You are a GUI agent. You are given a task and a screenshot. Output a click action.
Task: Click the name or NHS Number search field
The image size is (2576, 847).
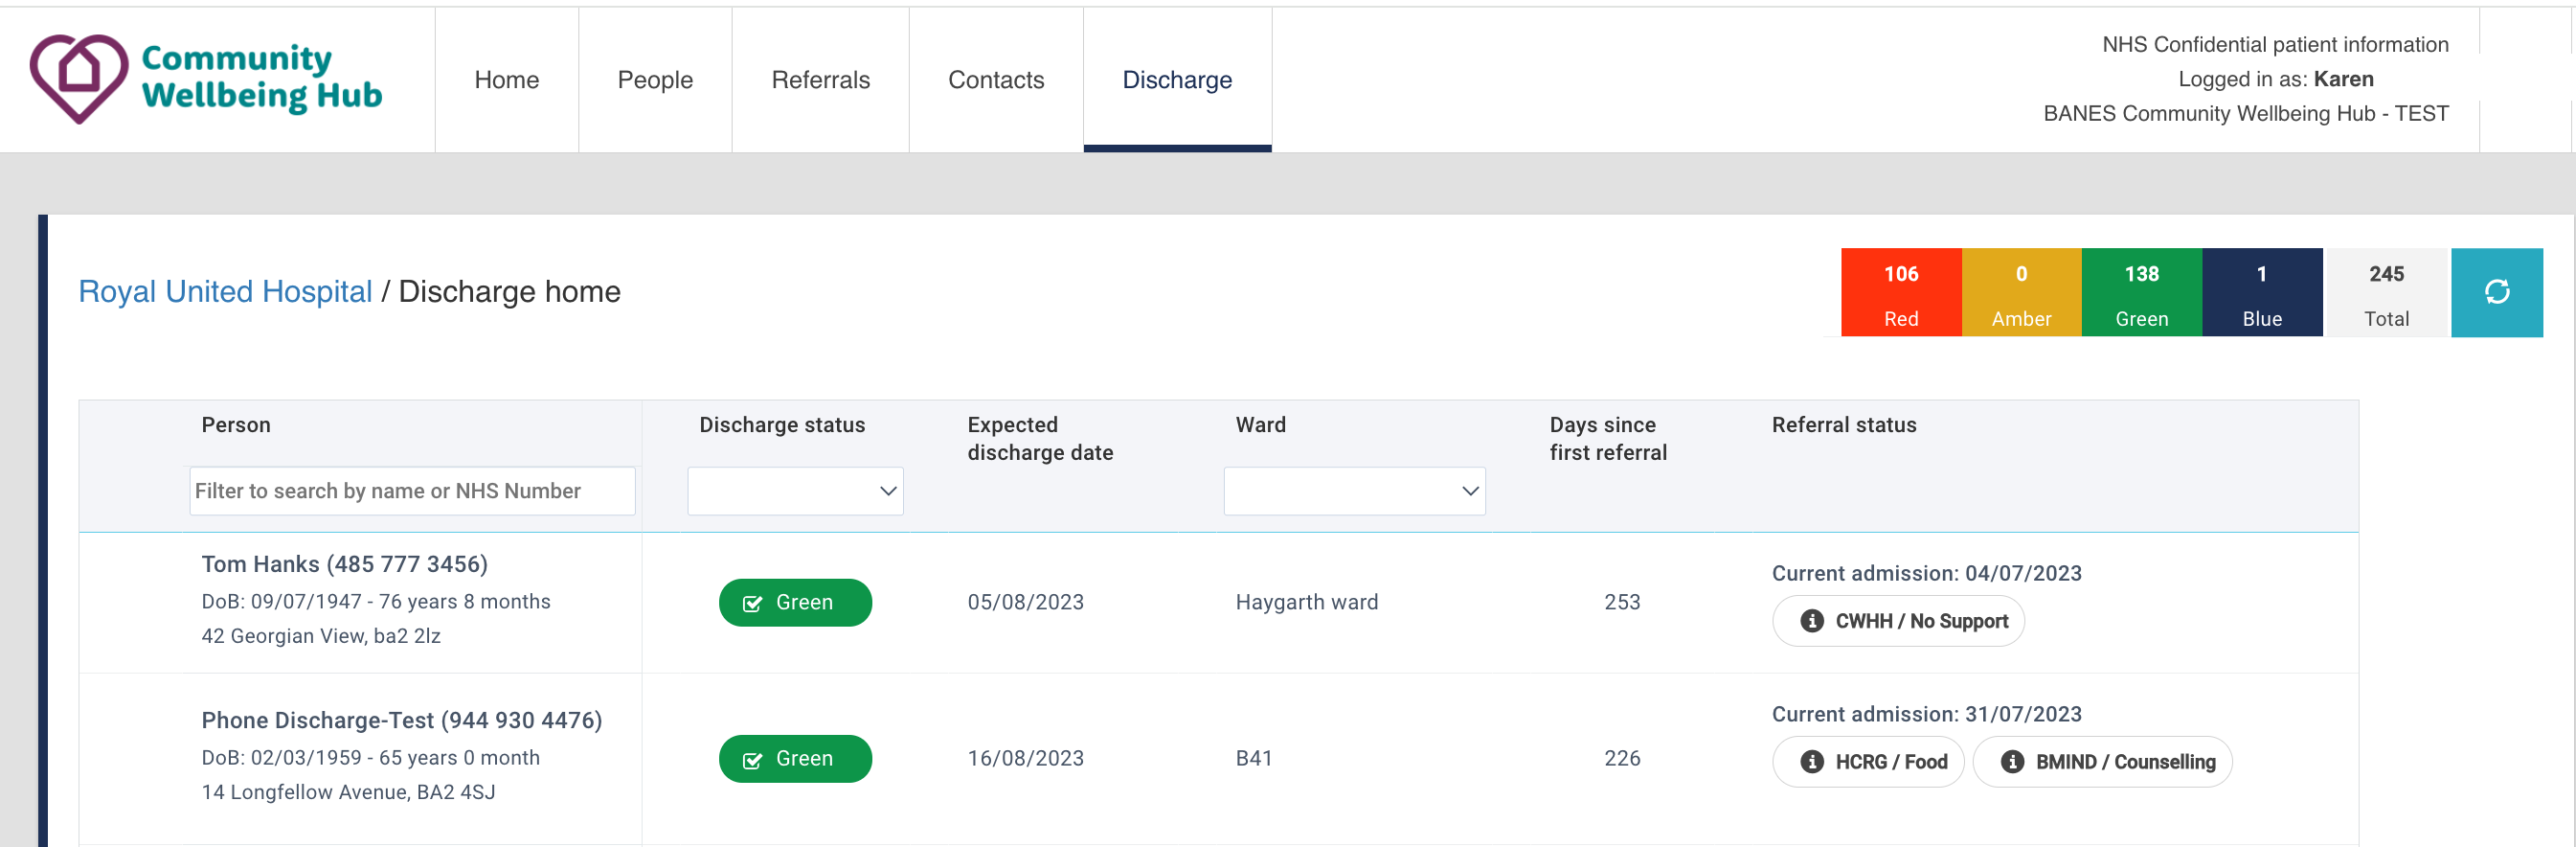412,491
